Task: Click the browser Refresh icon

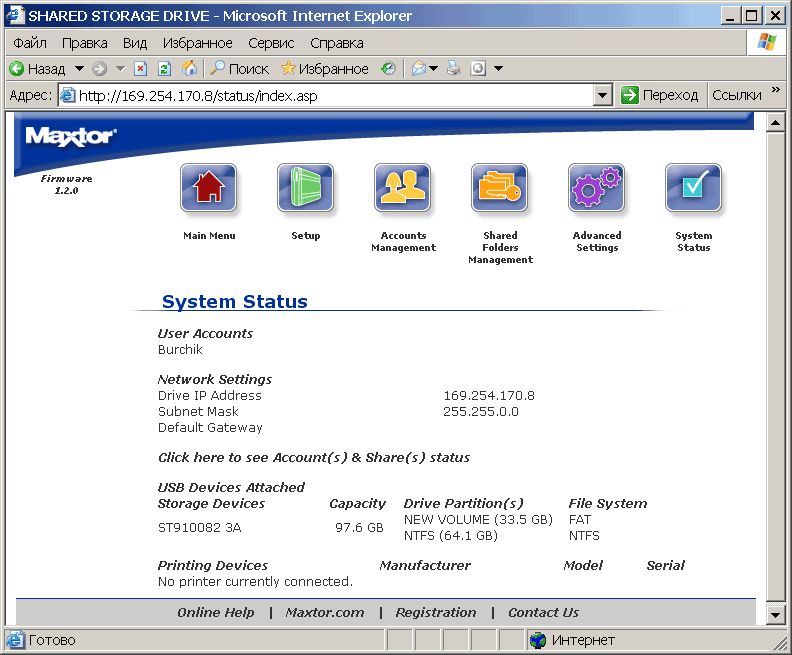Action: [164, 69]
